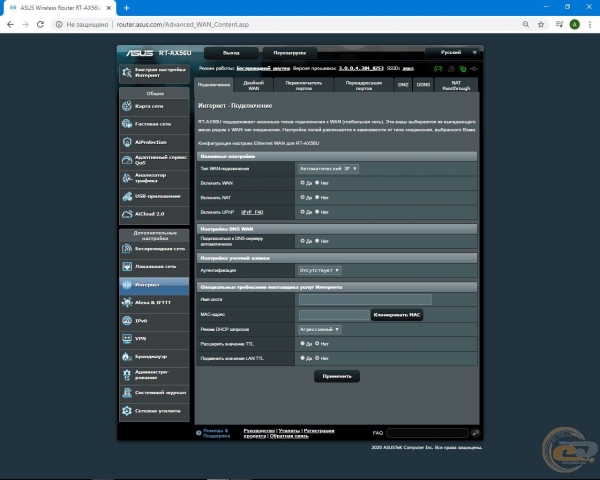
Task: Open VPN settings in sidebar
Action: click(x=154, y=339)
